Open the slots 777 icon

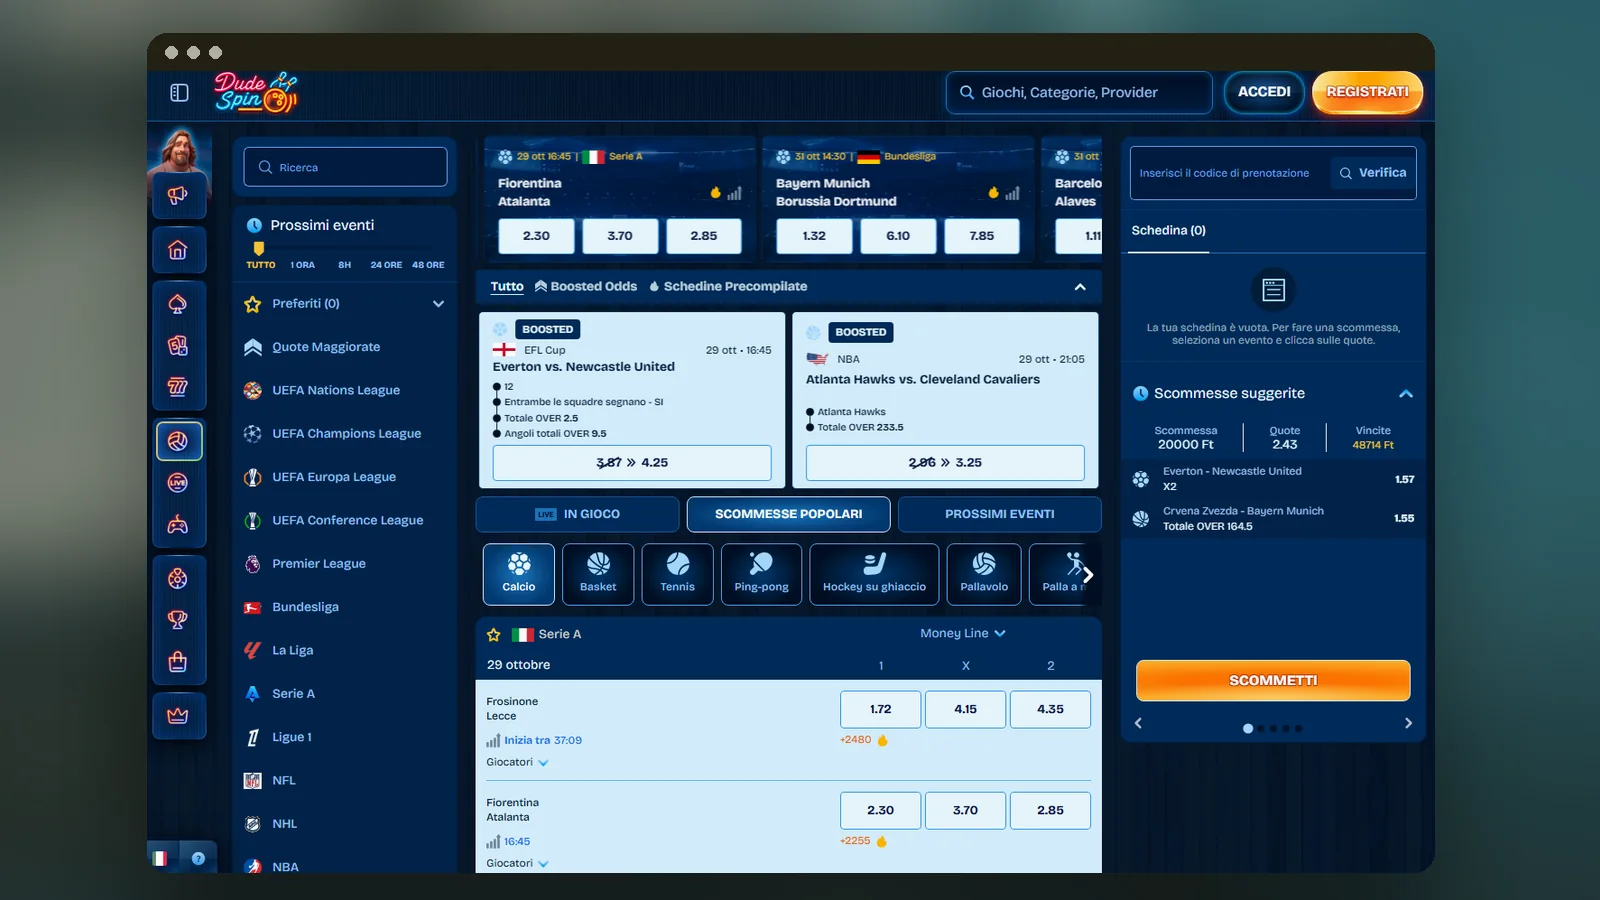(178, 388)
